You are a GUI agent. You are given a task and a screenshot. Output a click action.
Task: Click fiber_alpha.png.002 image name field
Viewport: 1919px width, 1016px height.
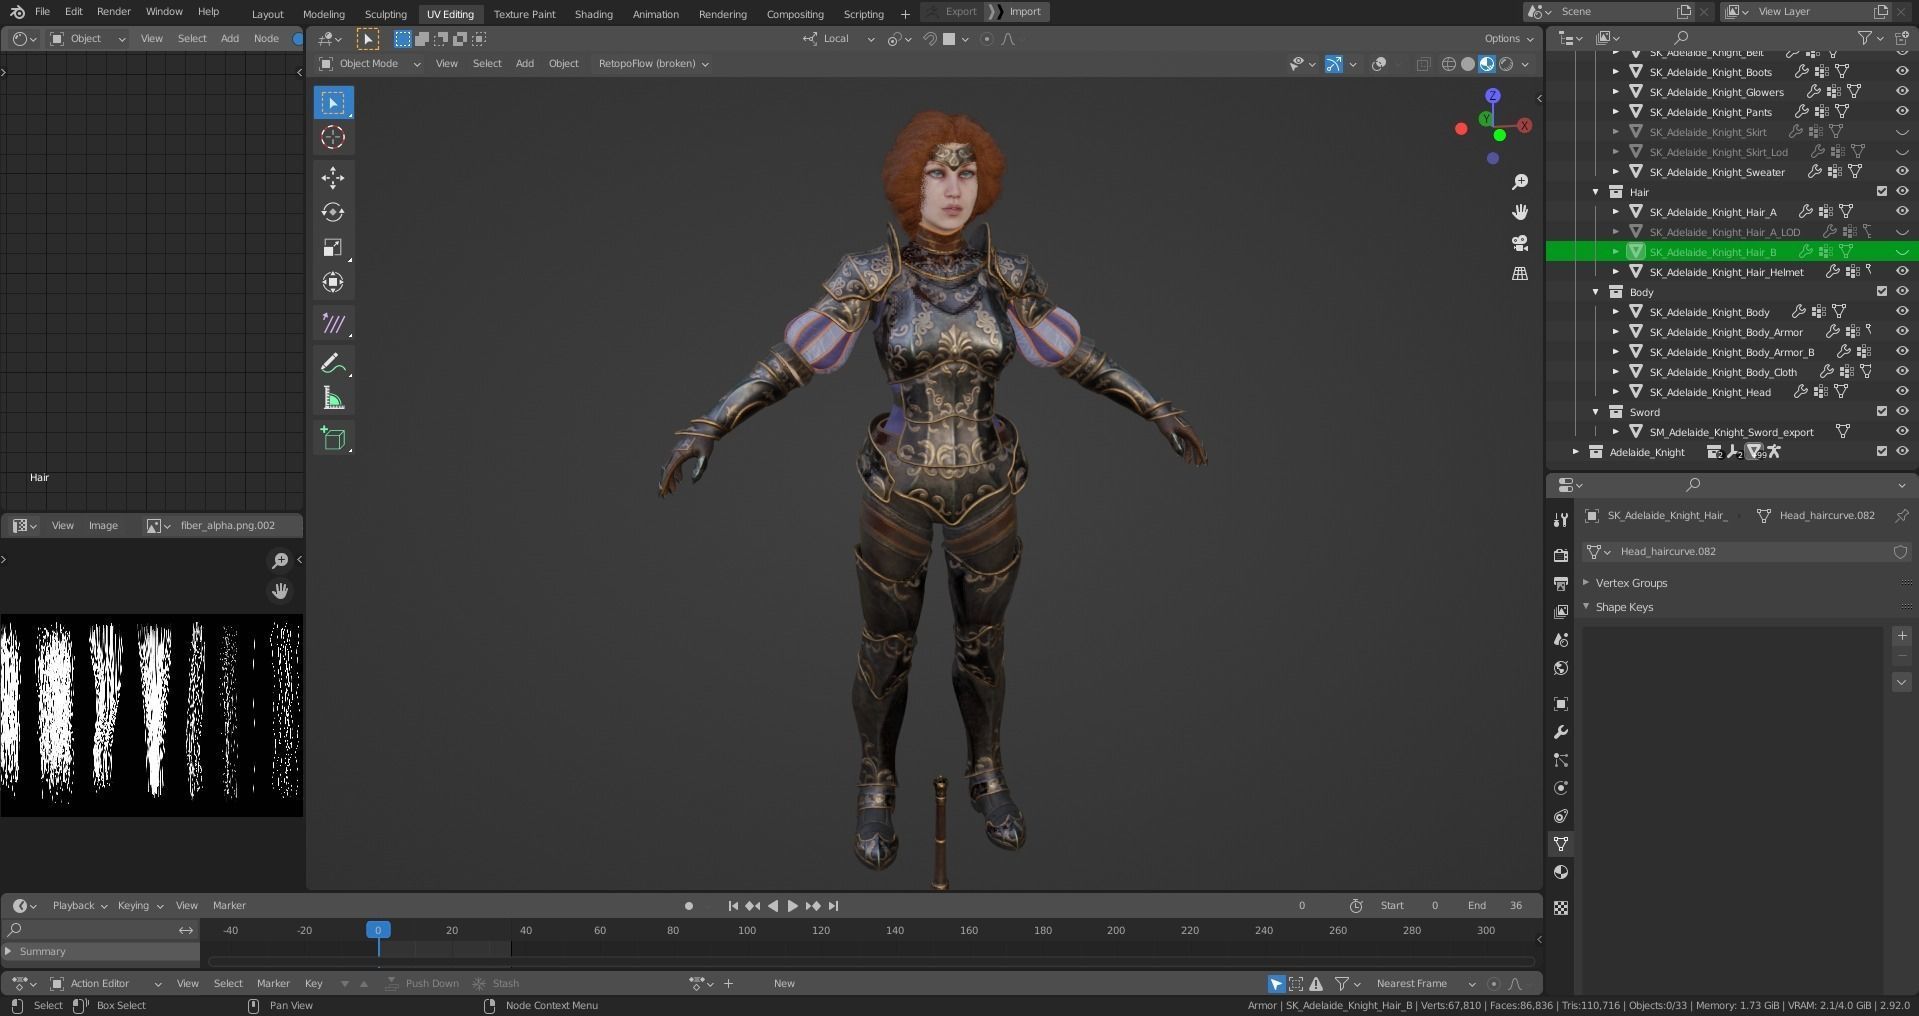[229, 525]
